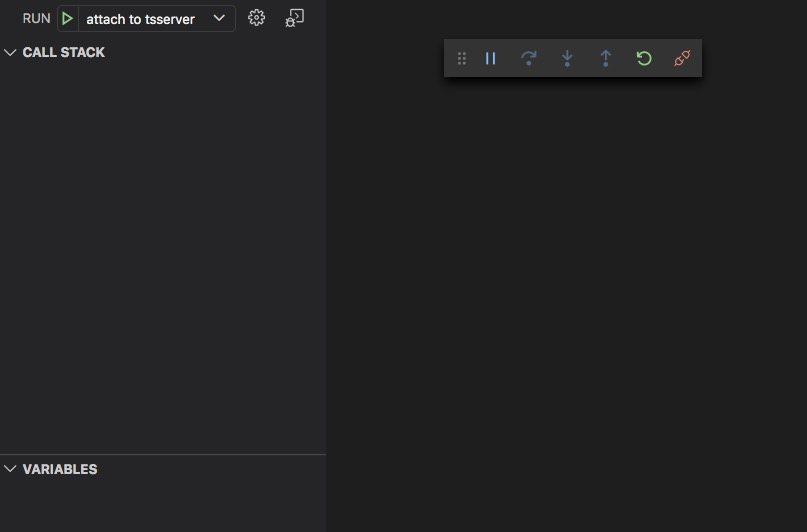The height and width of the screenshot is (532, 807).
Task: Click the VARIABLES header text
Action: (x=60, y=469)
